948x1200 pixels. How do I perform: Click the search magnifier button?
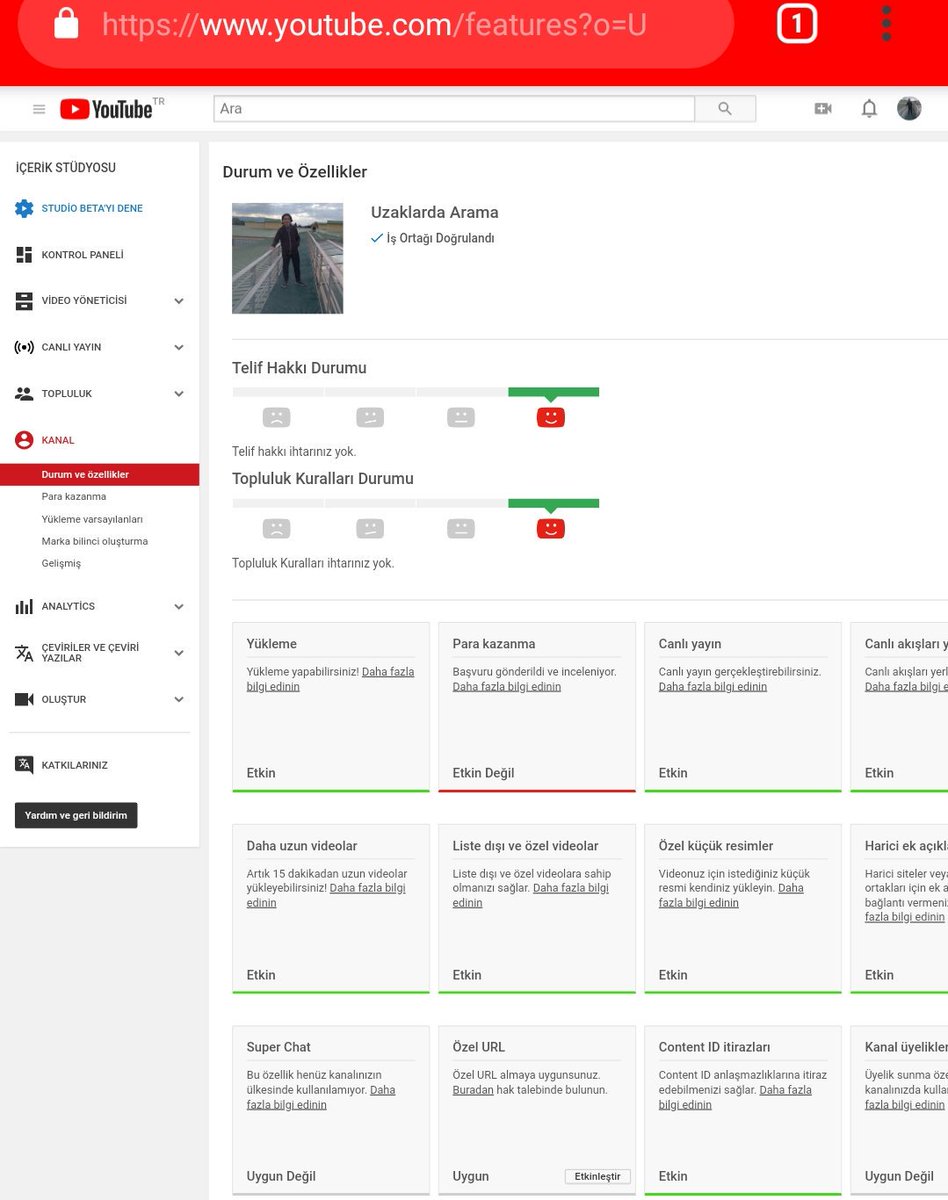725,109
